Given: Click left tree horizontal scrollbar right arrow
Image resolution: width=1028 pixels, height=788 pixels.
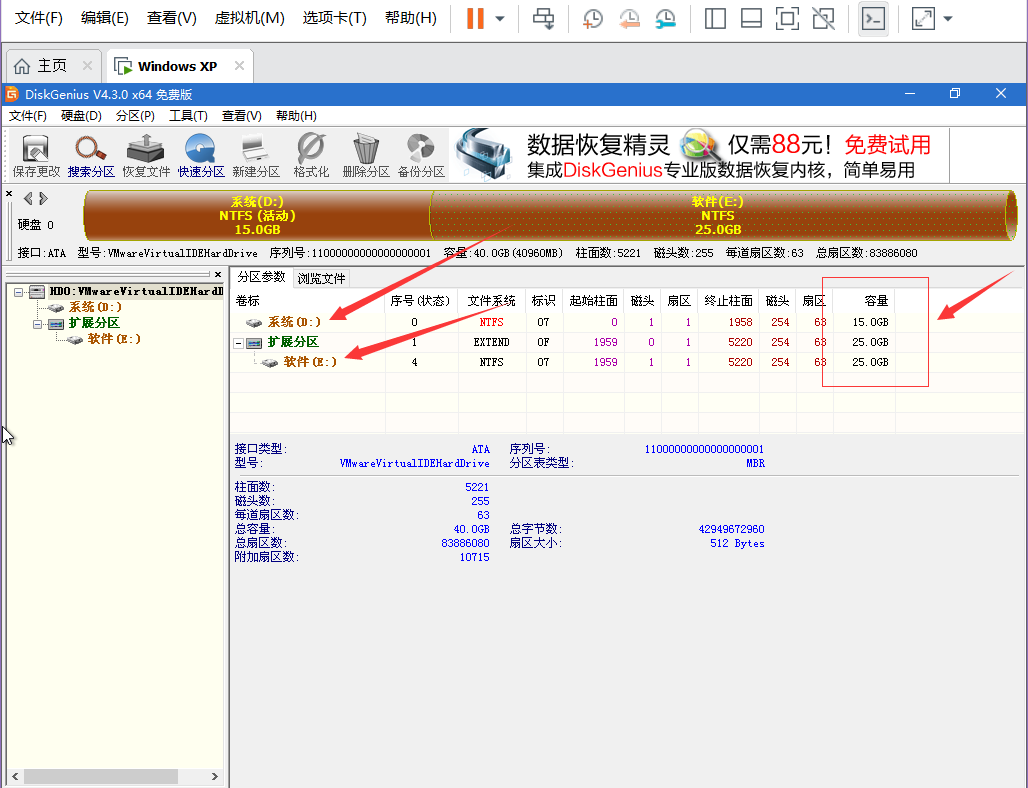Looking at the screenshot, I should (214, 776).
